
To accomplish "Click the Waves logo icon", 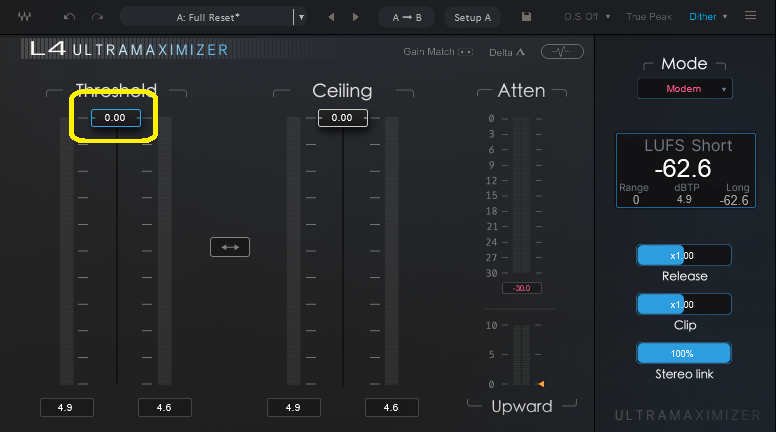I will [23, 17].
